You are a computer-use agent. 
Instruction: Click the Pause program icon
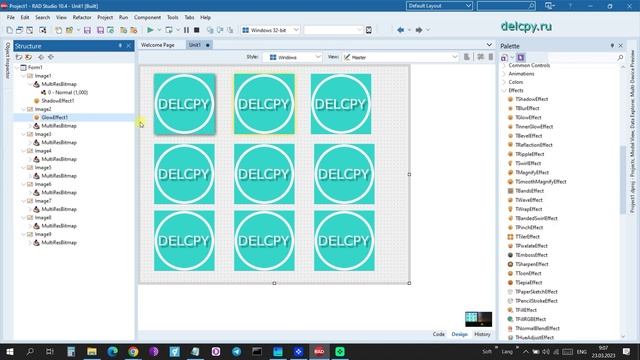[186, 30]
